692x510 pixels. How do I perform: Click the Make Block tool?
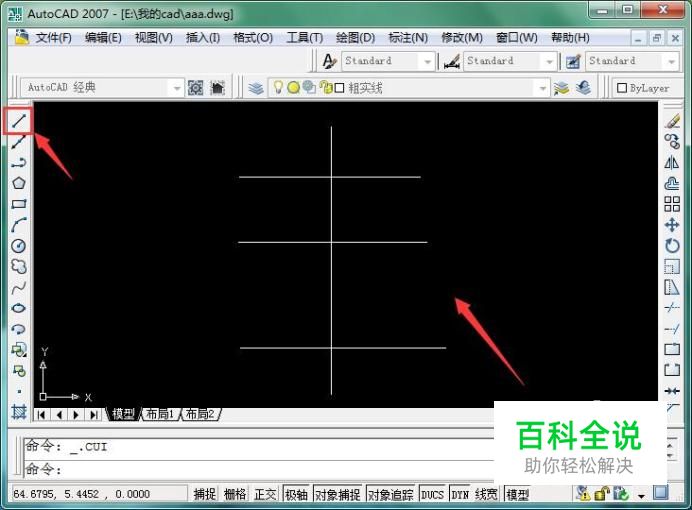19,371
